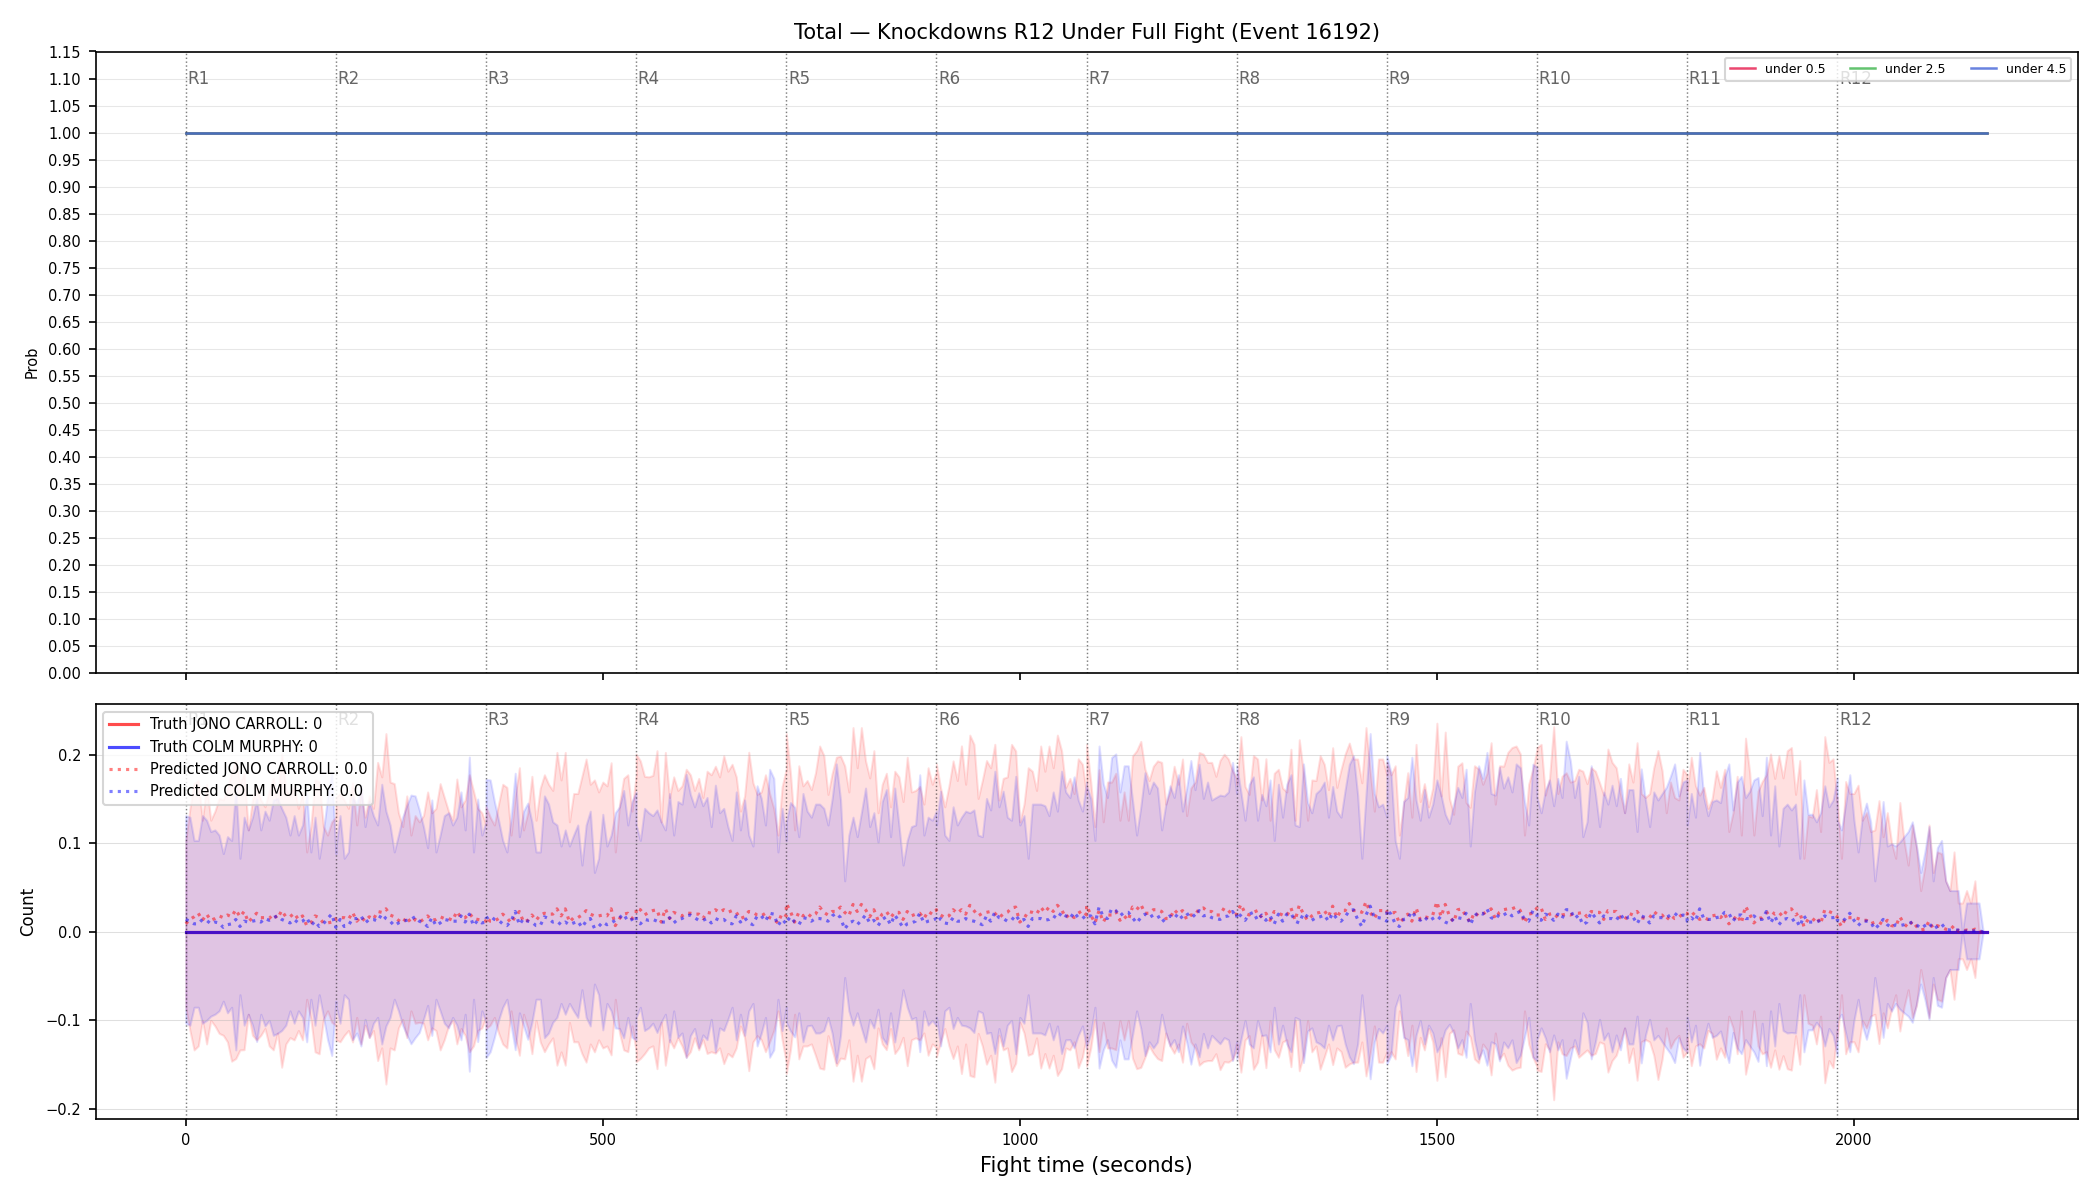
Task: Click the R3 round marker in the top chart
Action: click(498, 78)
